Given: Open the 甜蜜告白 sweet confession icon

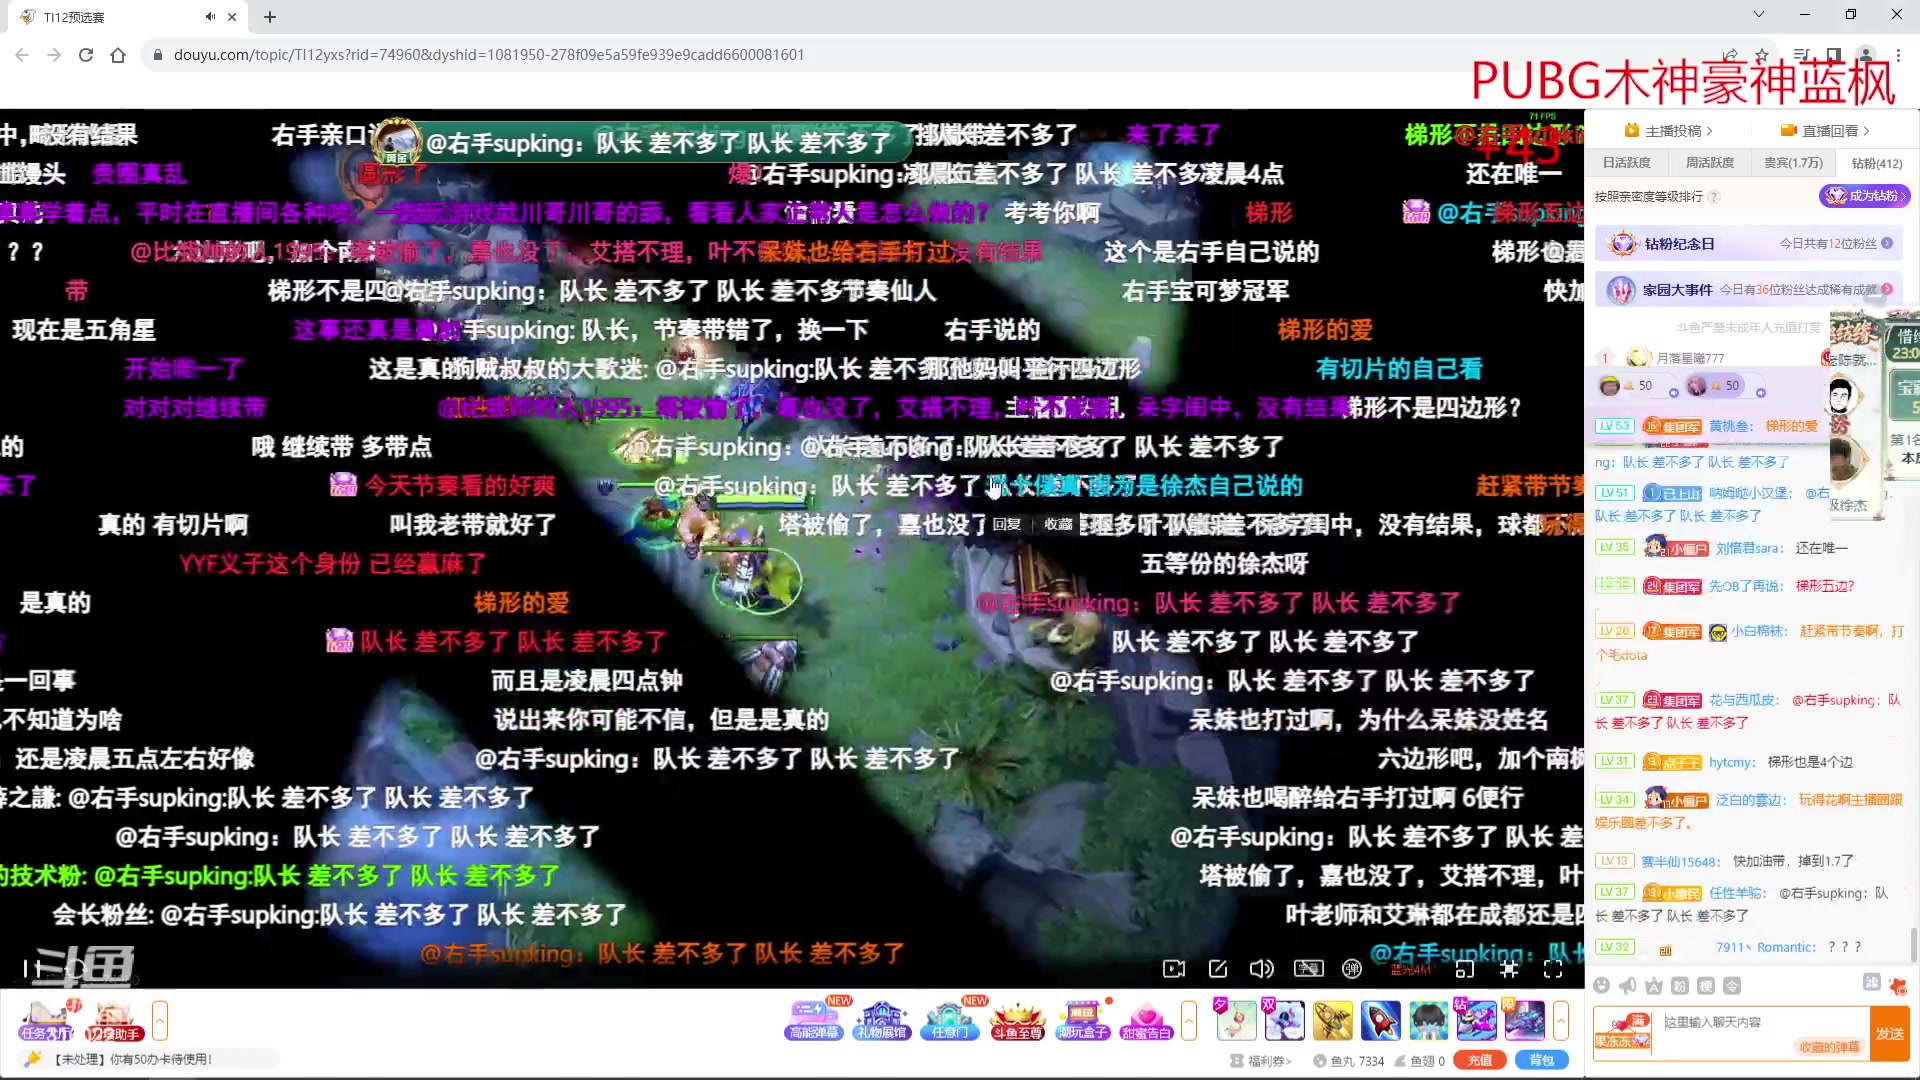Looking at the screenshot, I should click(1146, 1020).
